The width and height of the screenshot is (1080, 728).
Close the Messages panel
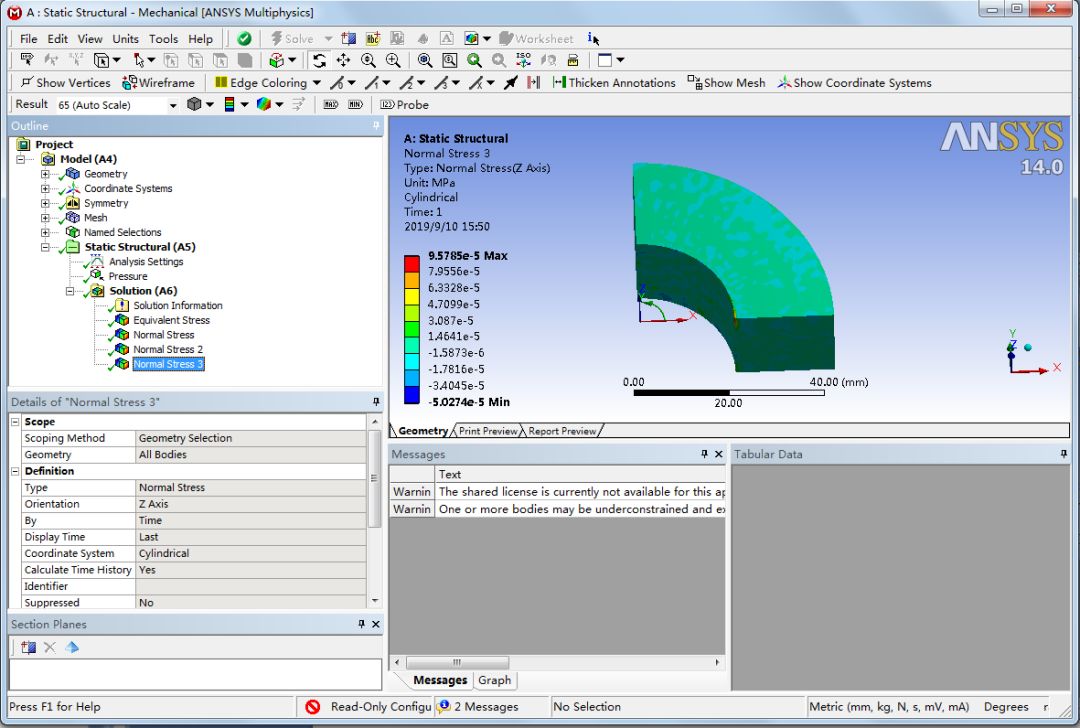pos(718,454)
